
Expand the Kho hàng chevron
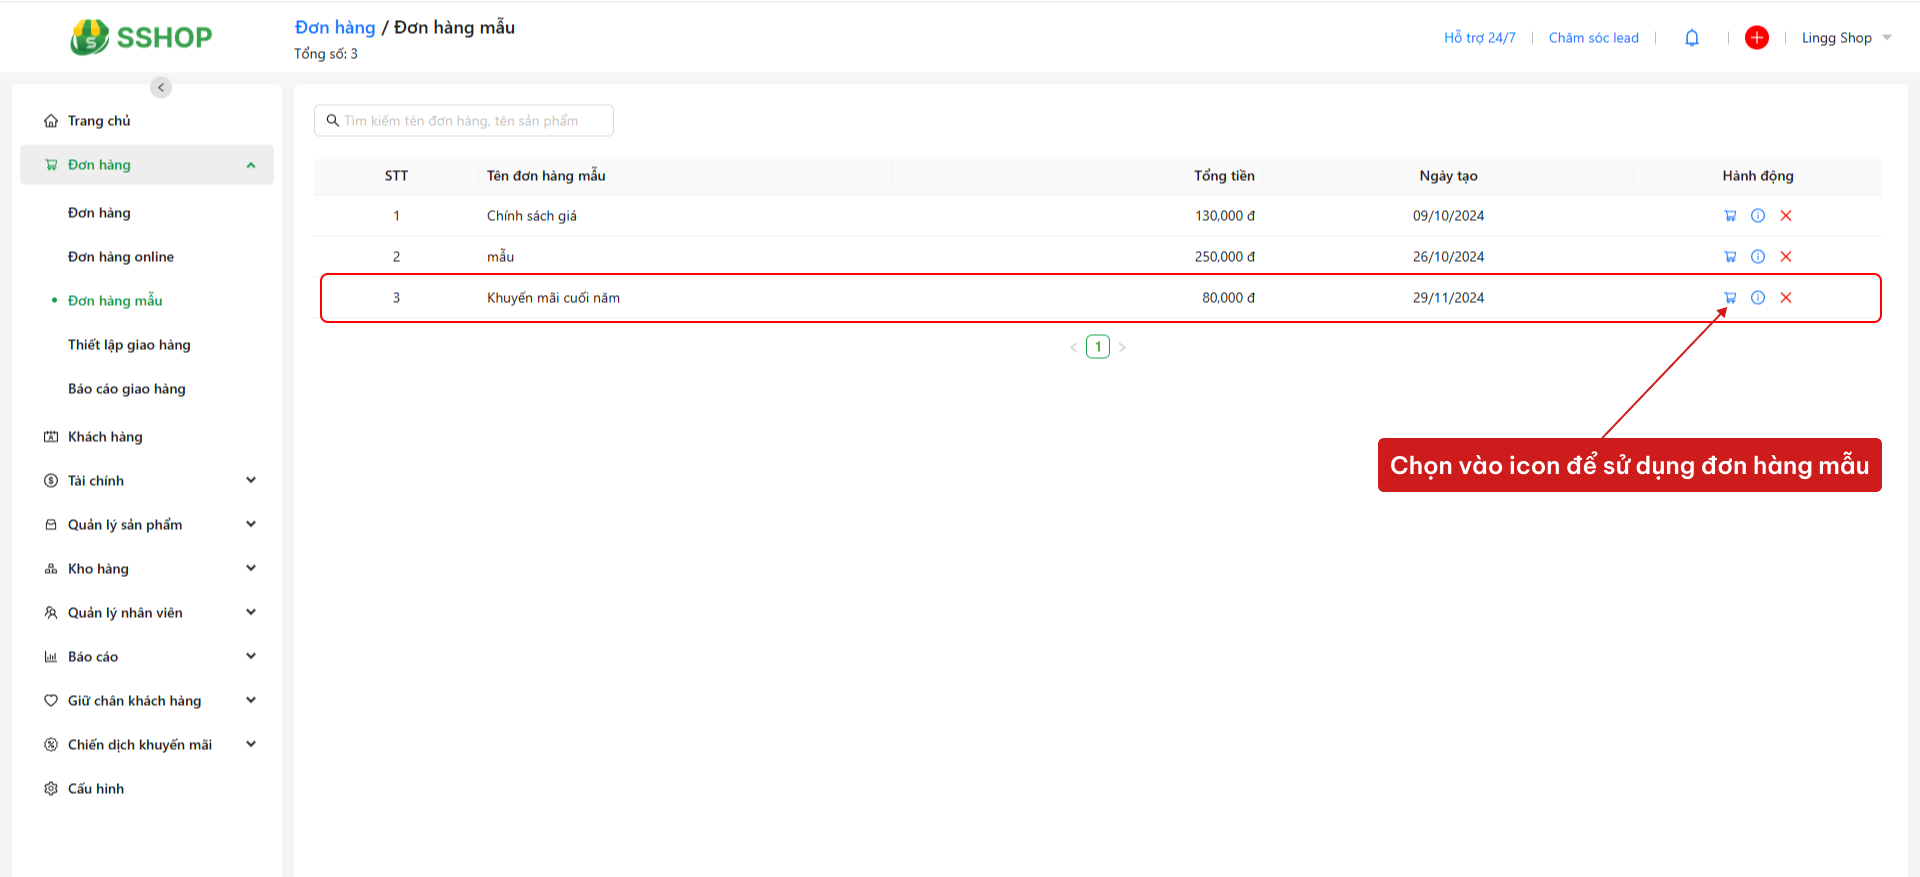[251, 569]
